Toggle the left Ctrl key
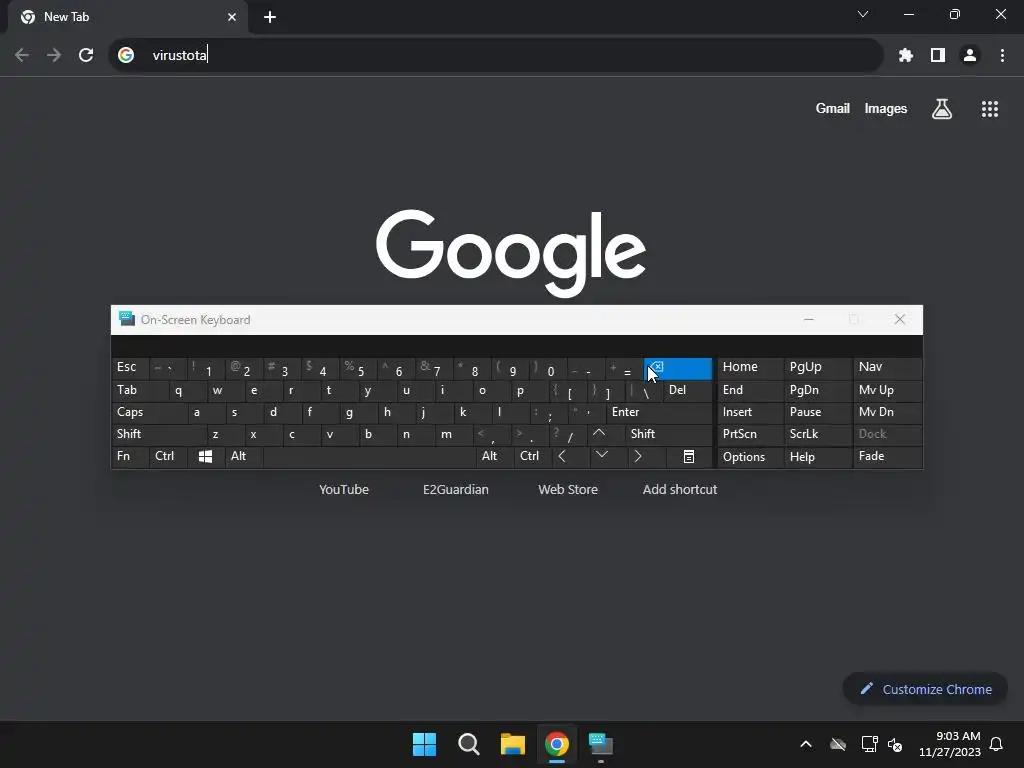The width and height of the screenshot is (1024, 768). tap(168, 456)
